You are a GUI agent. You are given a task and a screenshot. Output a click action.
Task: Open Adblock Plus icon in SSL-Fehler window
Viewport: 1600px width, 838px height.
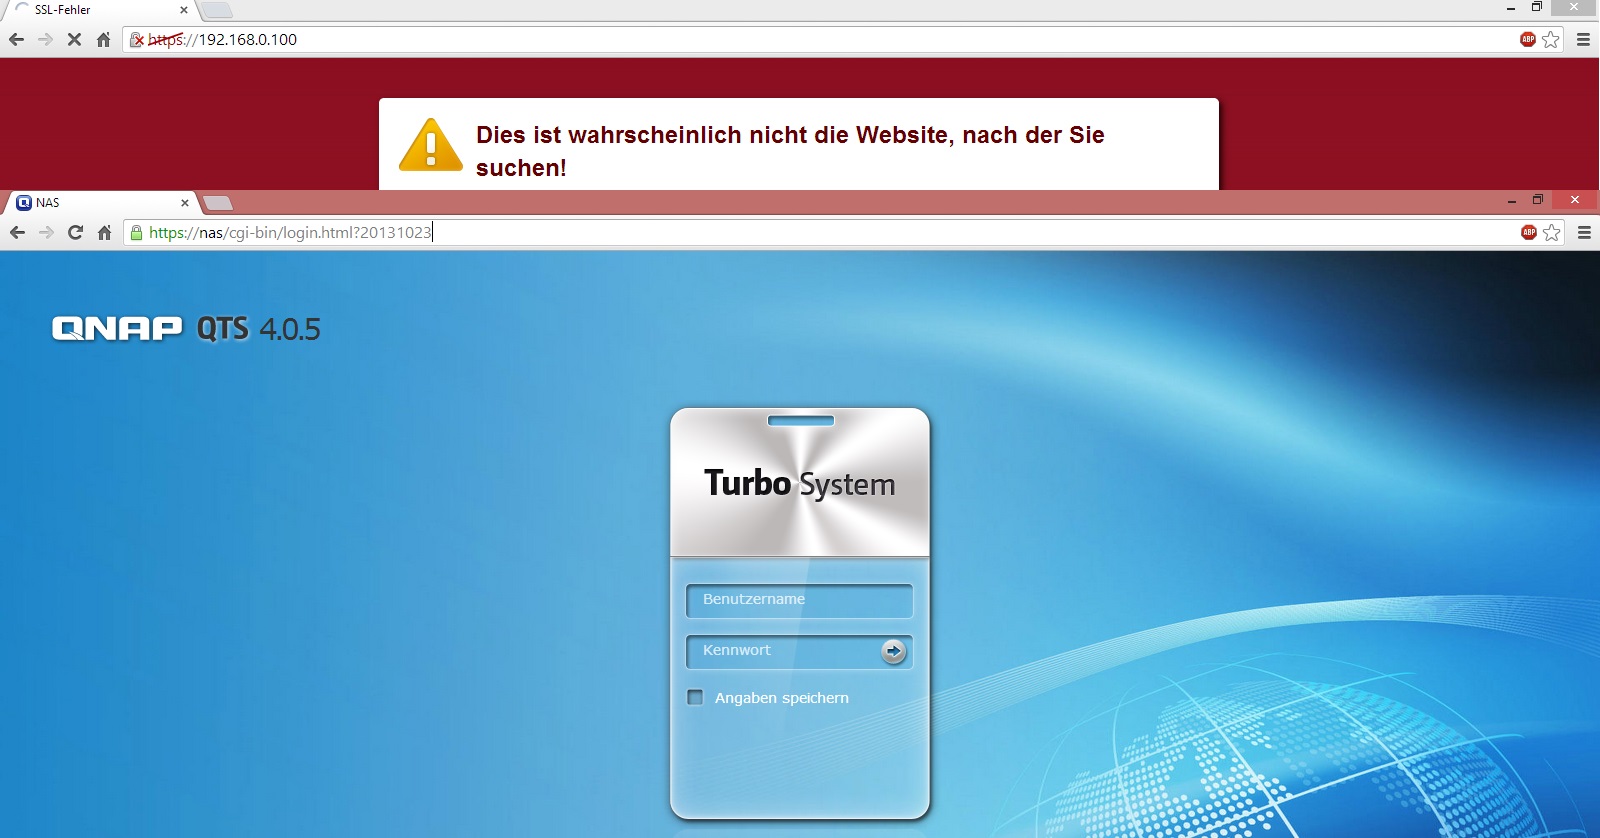pyautogui.click(x=1528, y=39)
